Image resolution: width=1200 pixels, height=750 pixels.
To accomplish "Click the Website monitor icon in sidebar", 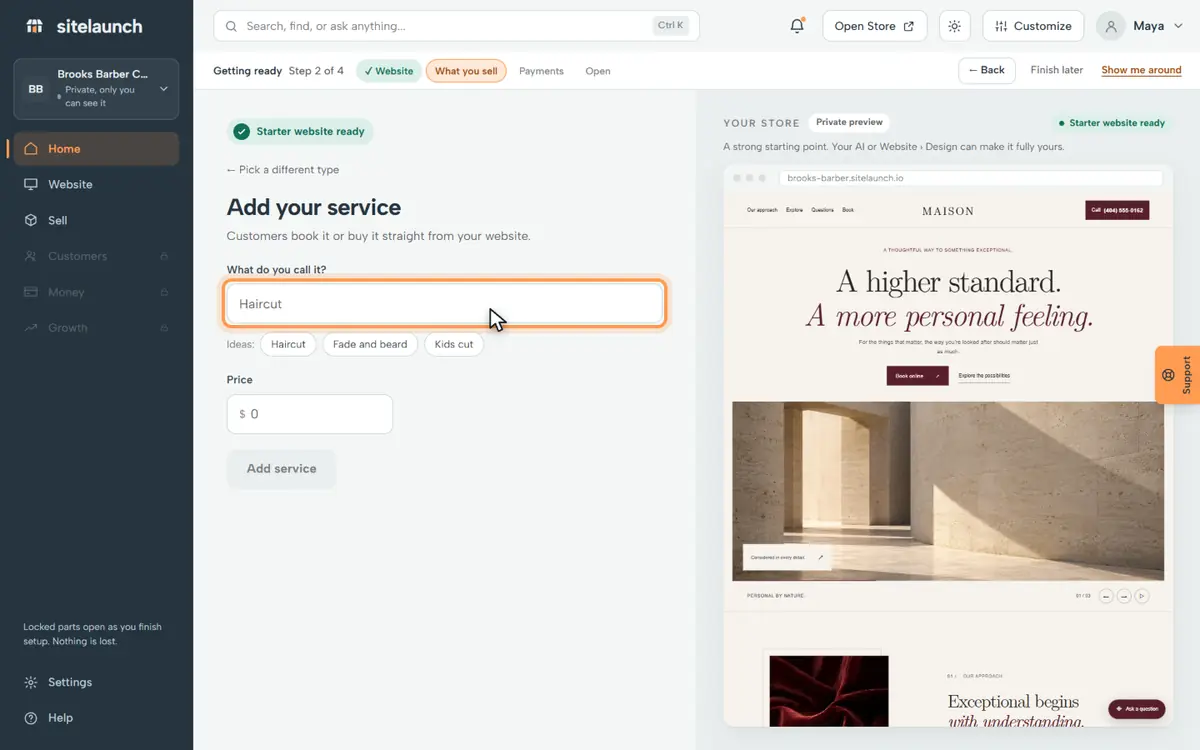I will tap(31, 185).
